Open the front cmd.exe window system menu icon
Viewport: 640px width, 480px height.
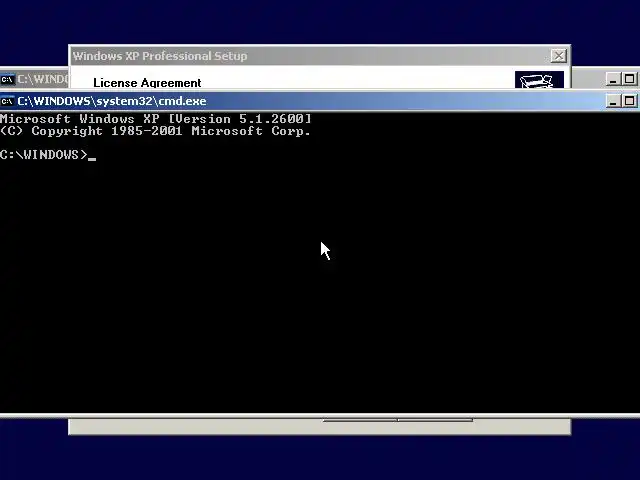click(x=7, y=101)
